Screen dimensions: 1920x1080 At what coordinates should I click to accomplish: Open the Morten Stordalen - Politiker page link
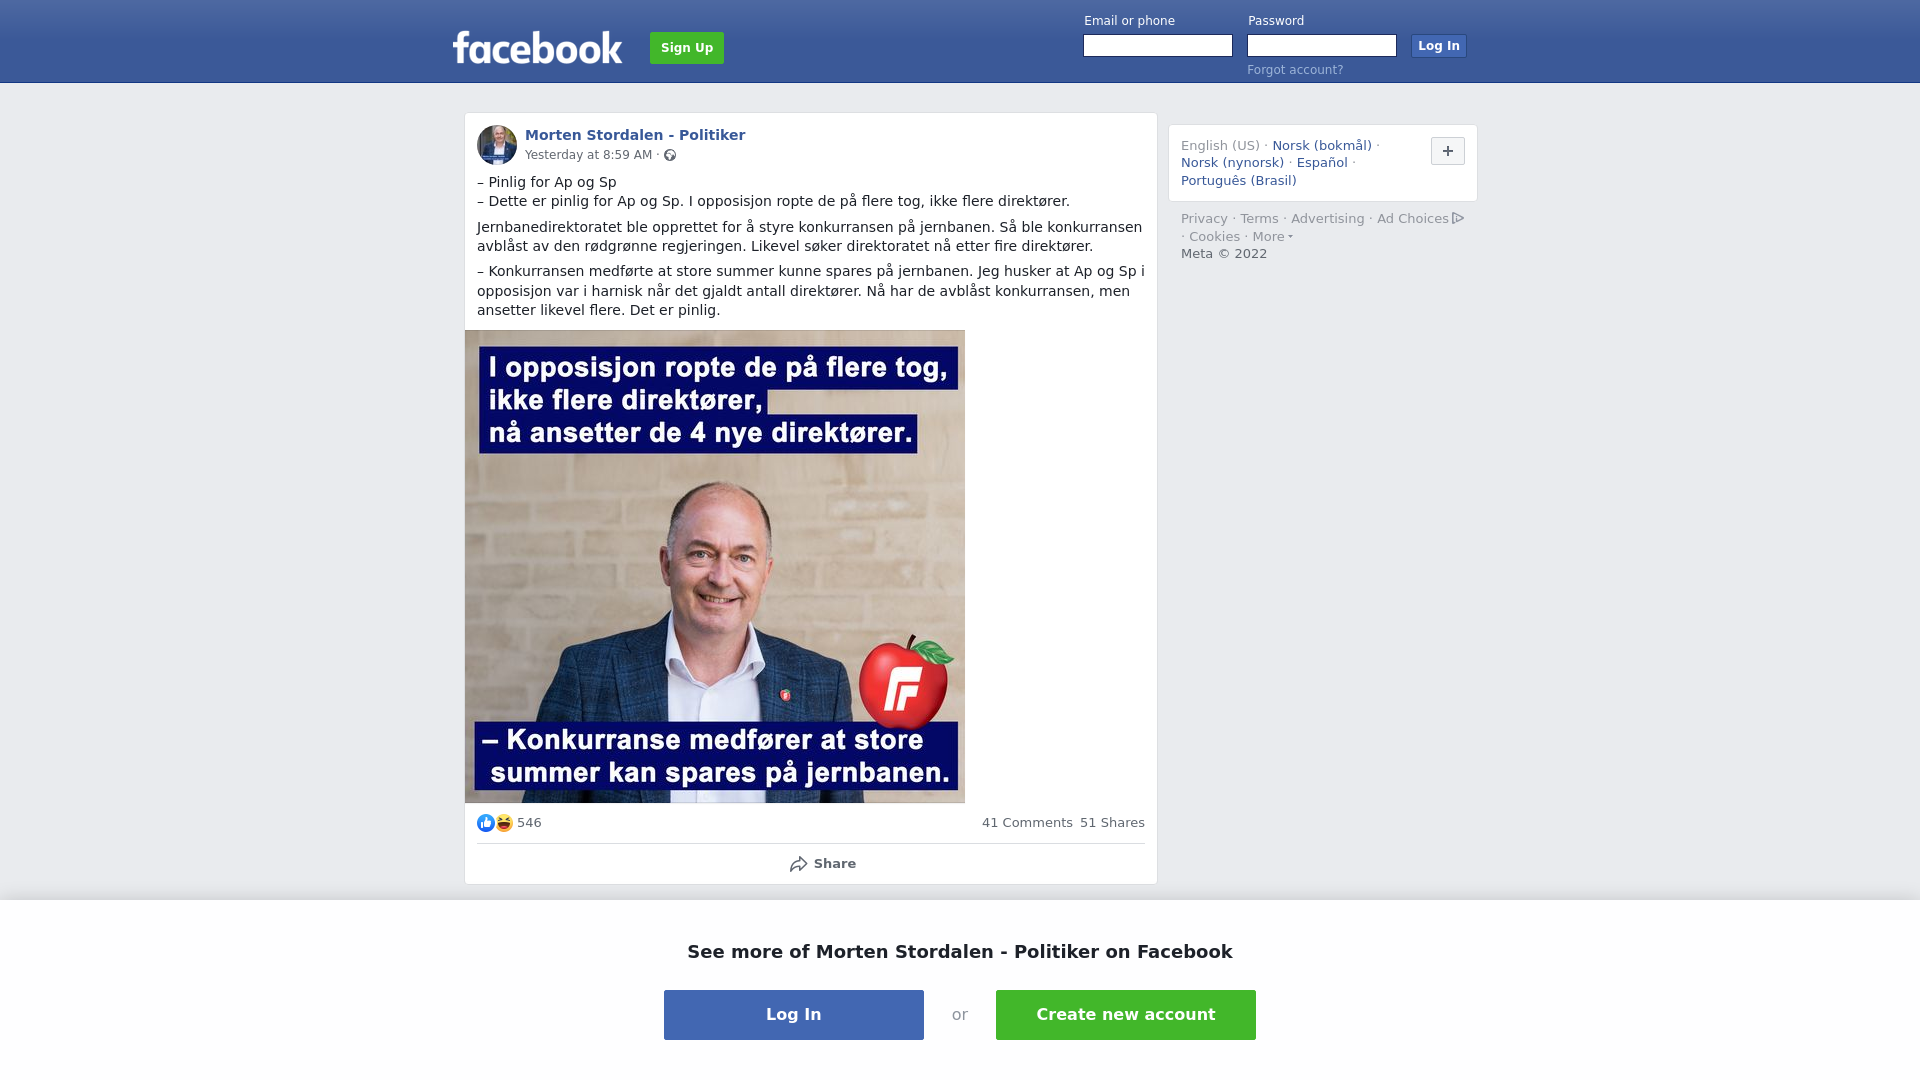click(x=635, y=135)
